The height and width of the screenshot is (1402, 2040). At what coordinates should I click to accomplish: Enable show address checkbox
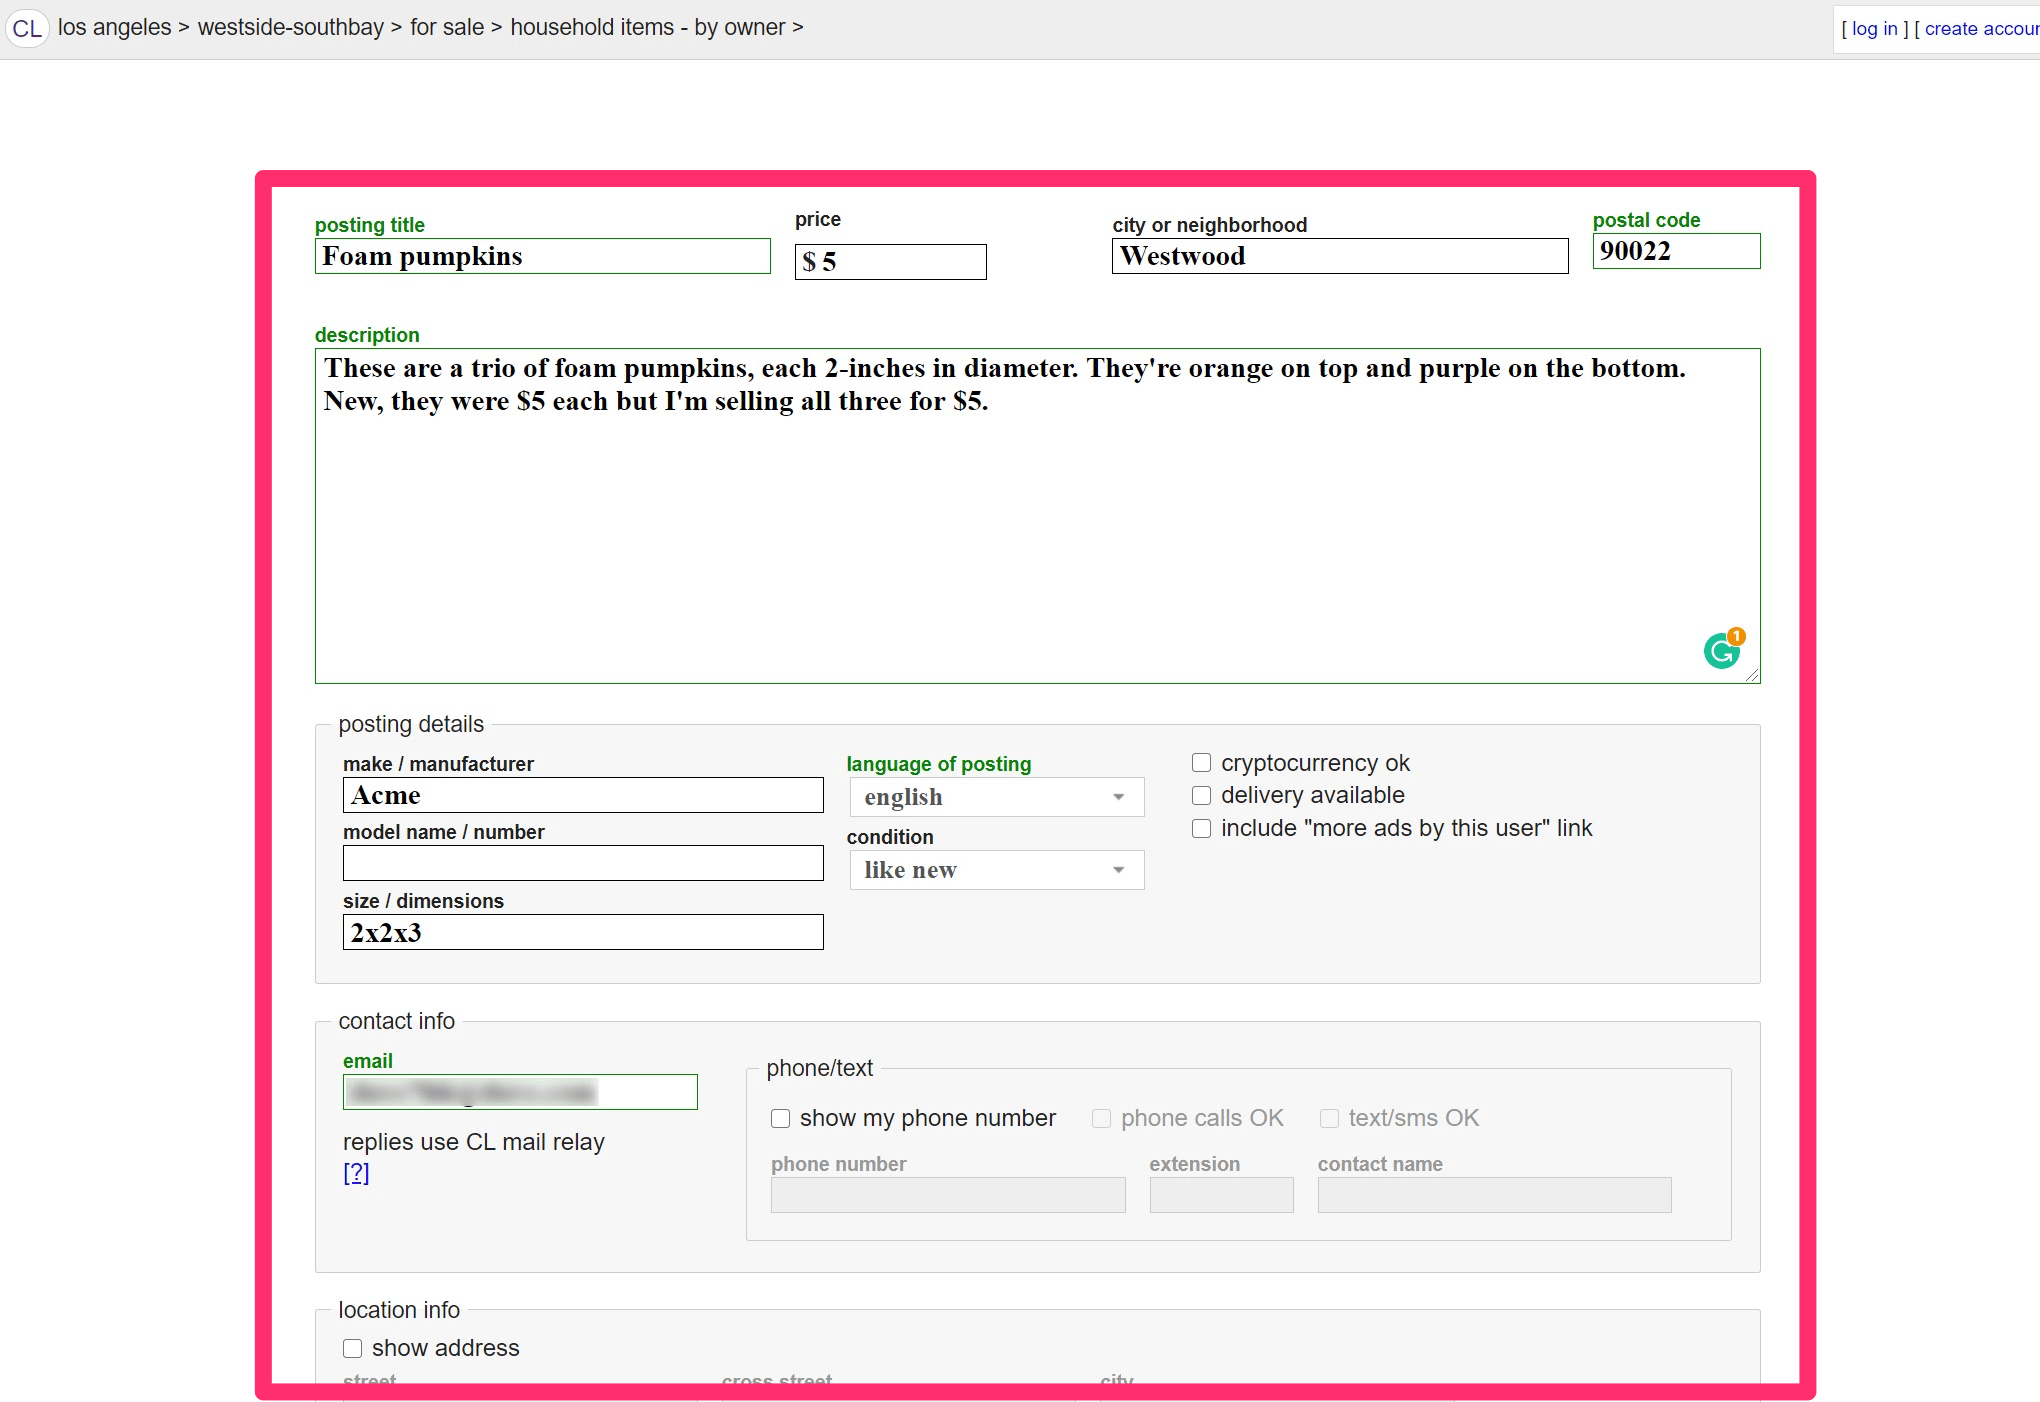(353, 1348)
